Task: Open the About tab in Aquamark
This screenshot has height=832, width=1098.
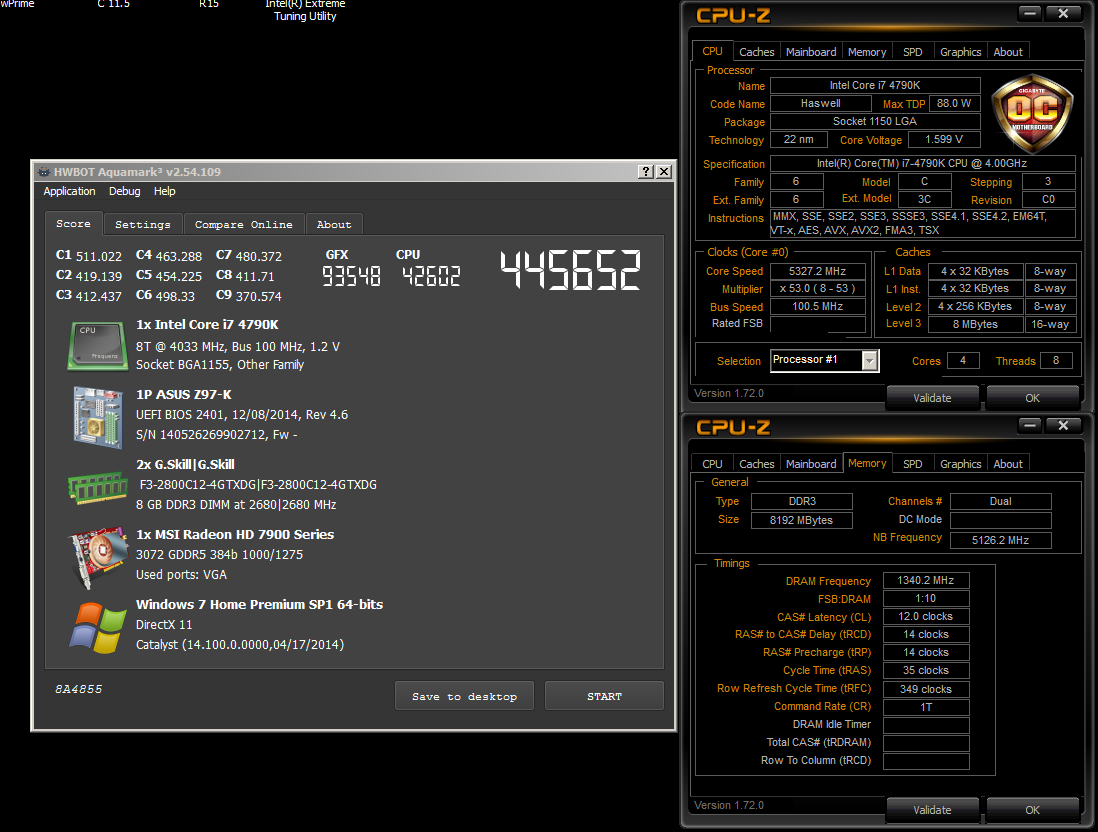Action: 334,224
